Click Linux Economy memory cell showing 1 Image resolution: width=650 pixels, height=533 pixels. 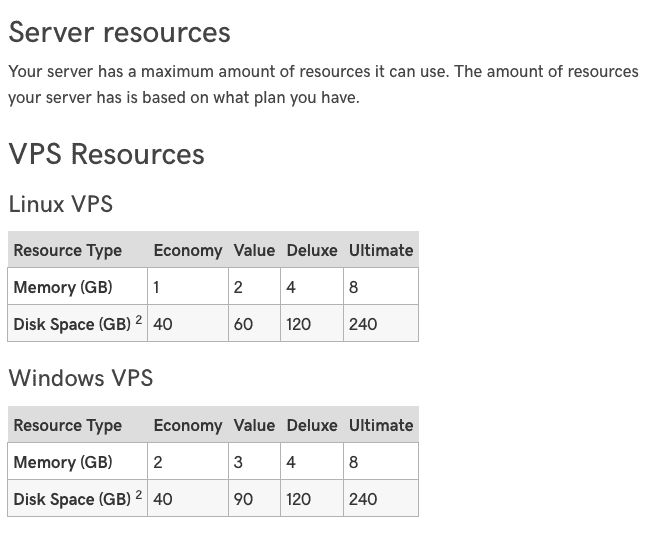188,287
